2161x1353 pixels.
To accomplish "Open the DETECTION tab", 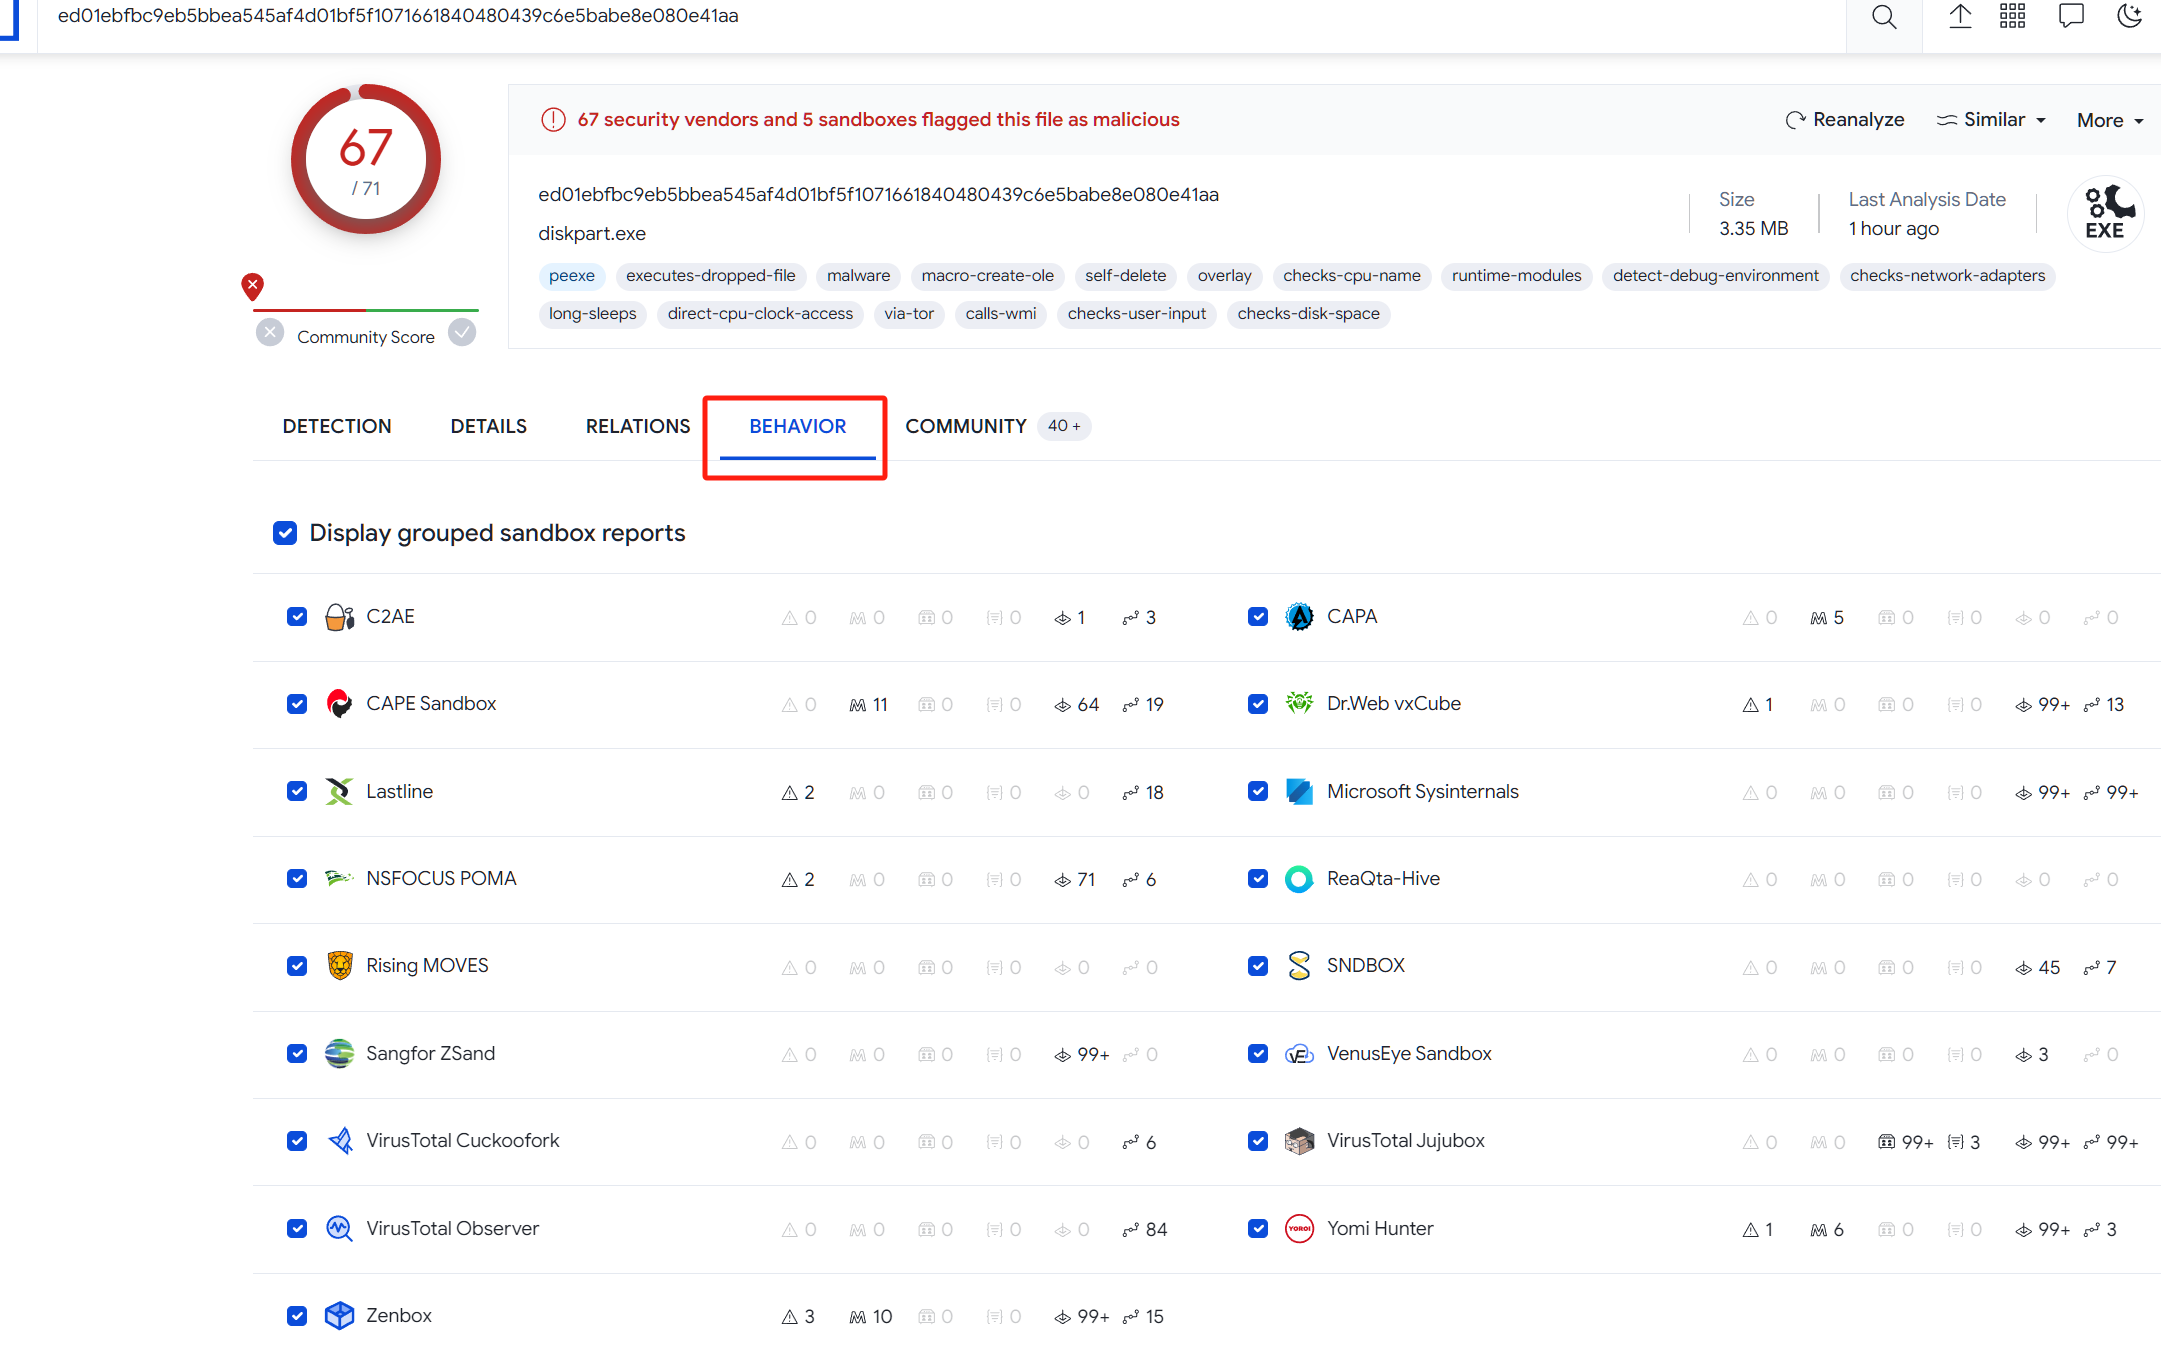I will tap(337, 426).
